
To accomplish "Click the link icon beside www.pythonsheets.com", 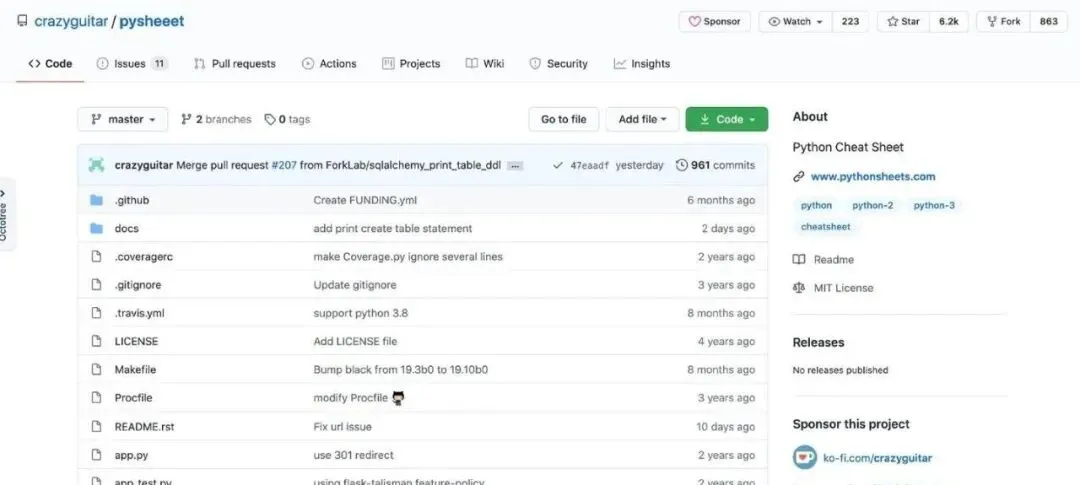I will coord(799,176).
